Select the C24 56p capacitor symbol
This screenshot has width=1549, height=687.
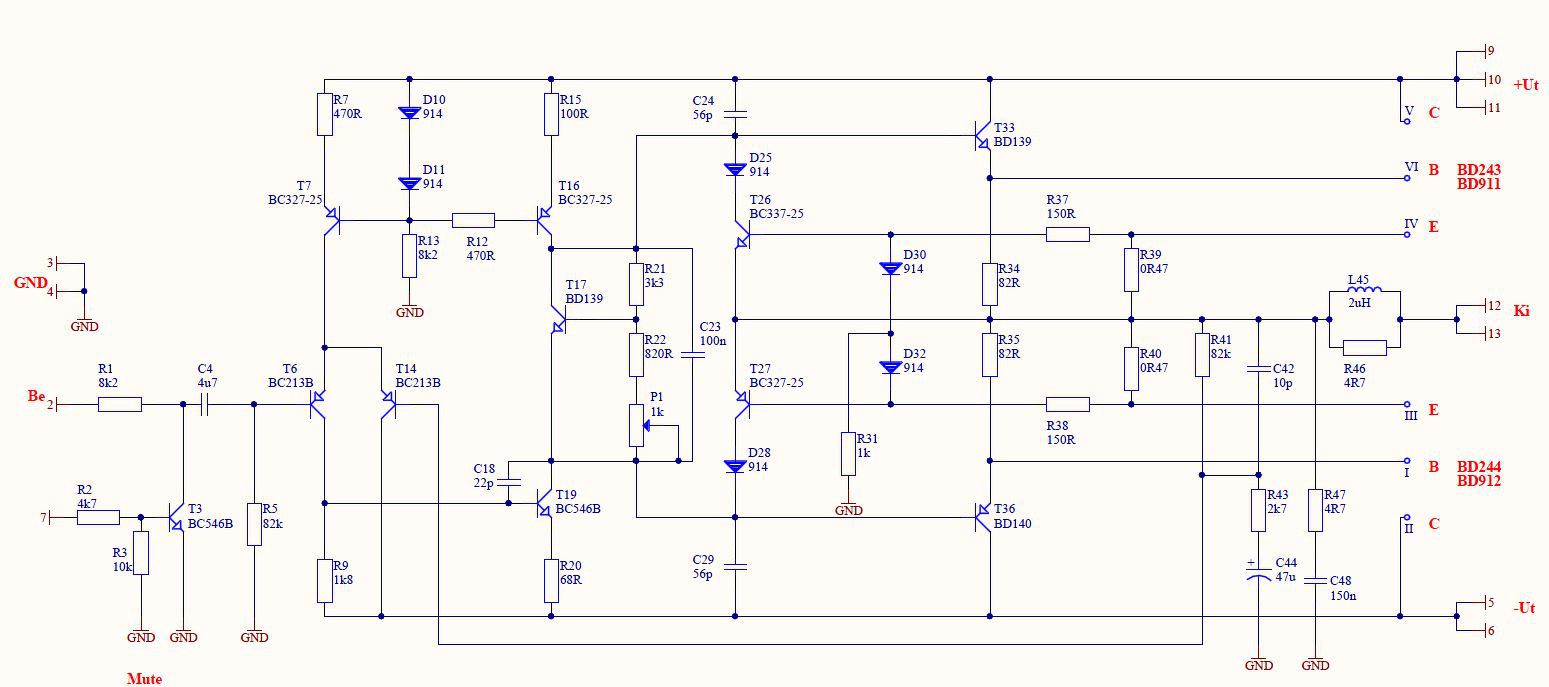pyautogui.click(x=735, y=113)
